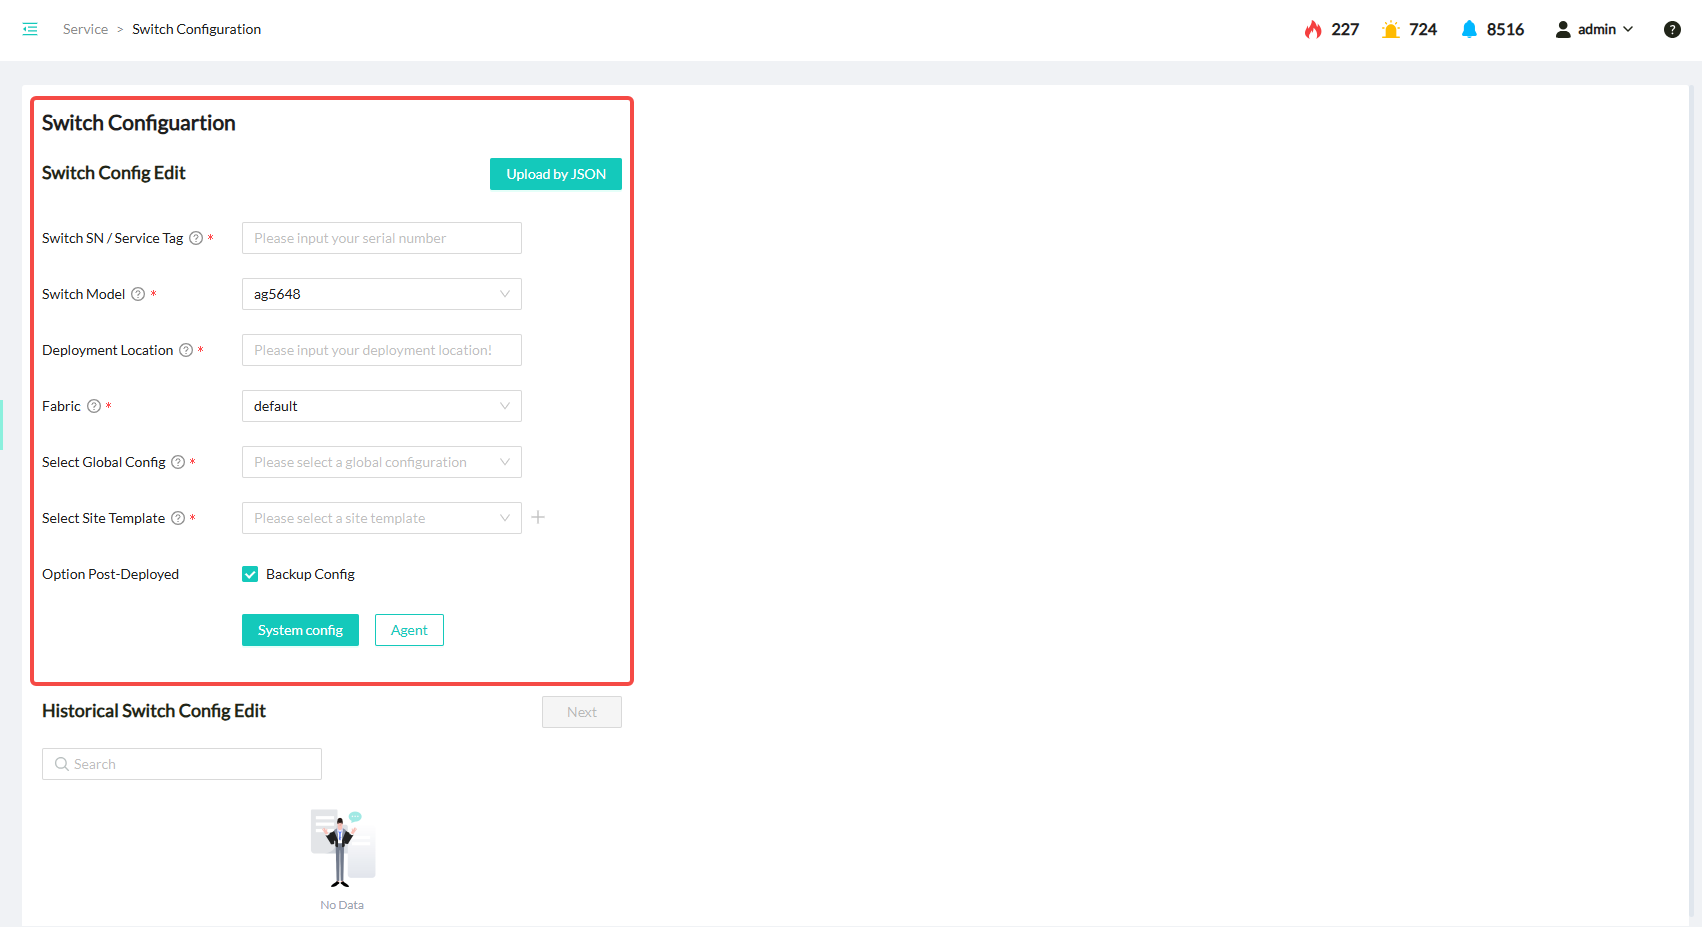Expand the Fabric dropdown set to default
Image resolution: width=1702 pixels, height=927 pixels.
pos(381,406)
